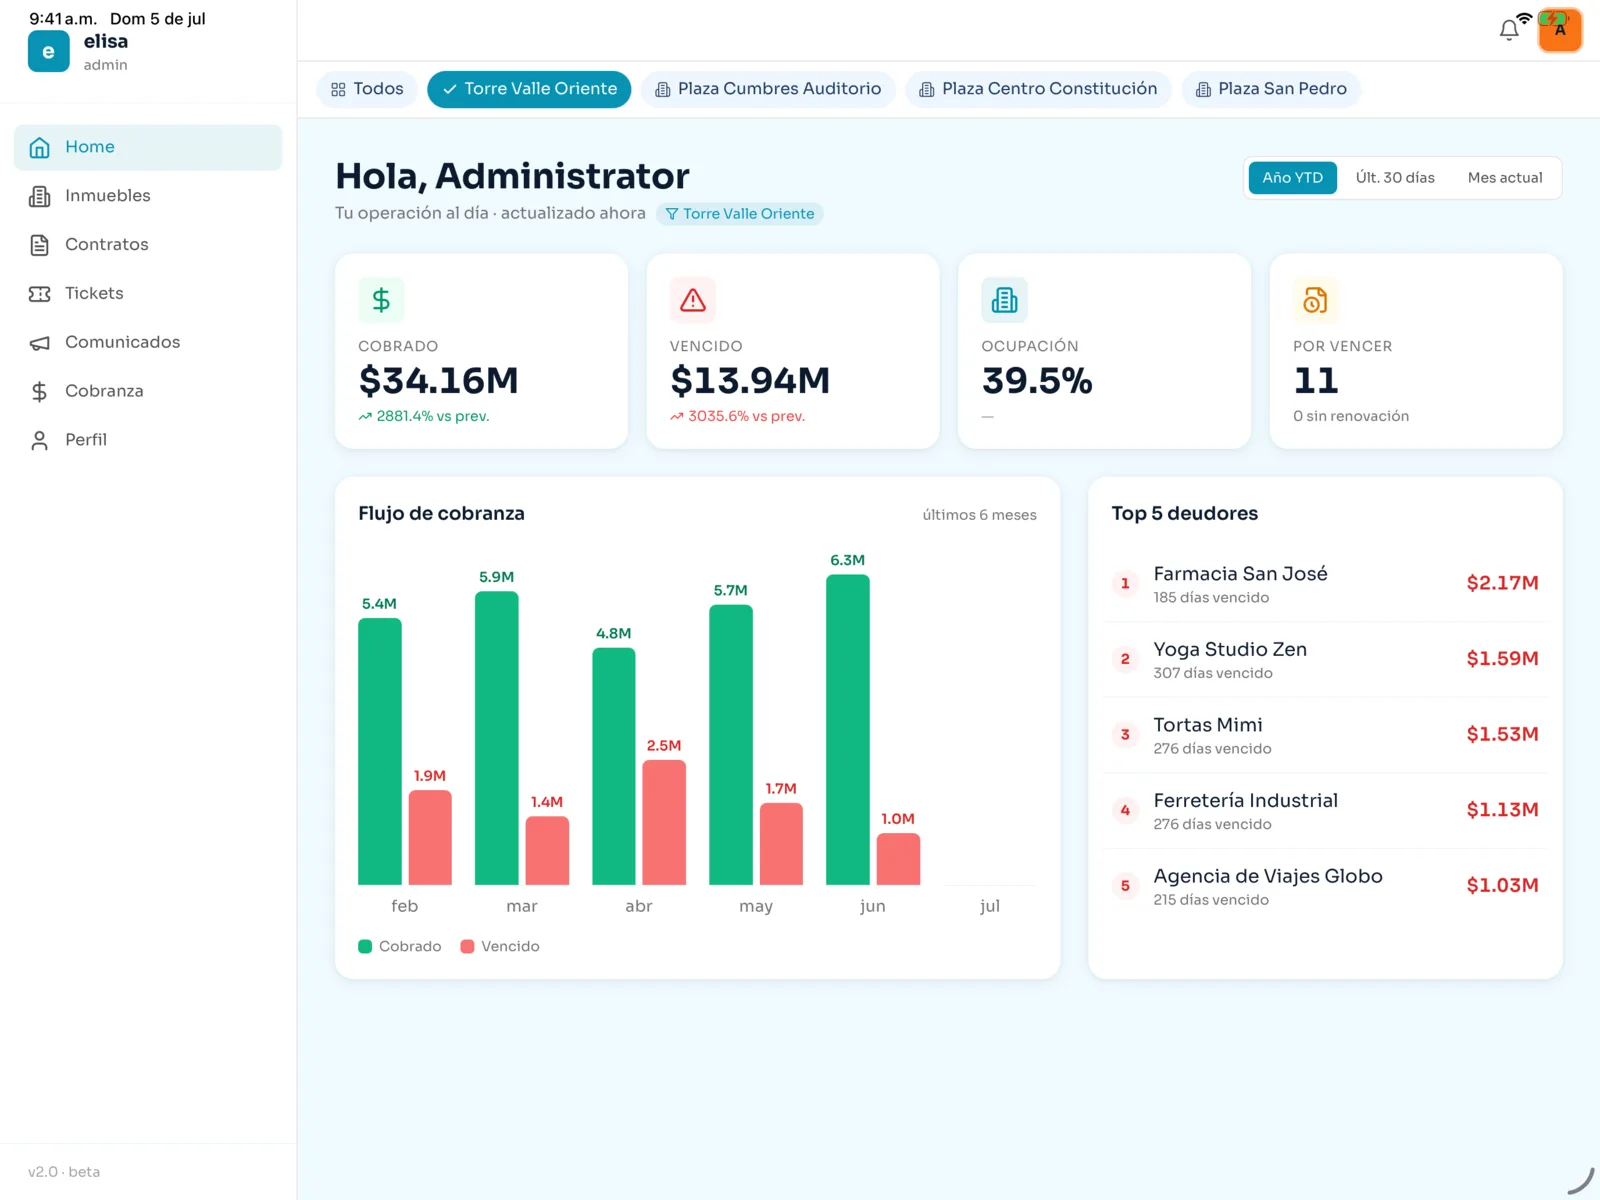Screen dimensions: 1600x1200
Task: Click the building icon of Plaza Cumbres Auditorio
Action: [663, 90]
